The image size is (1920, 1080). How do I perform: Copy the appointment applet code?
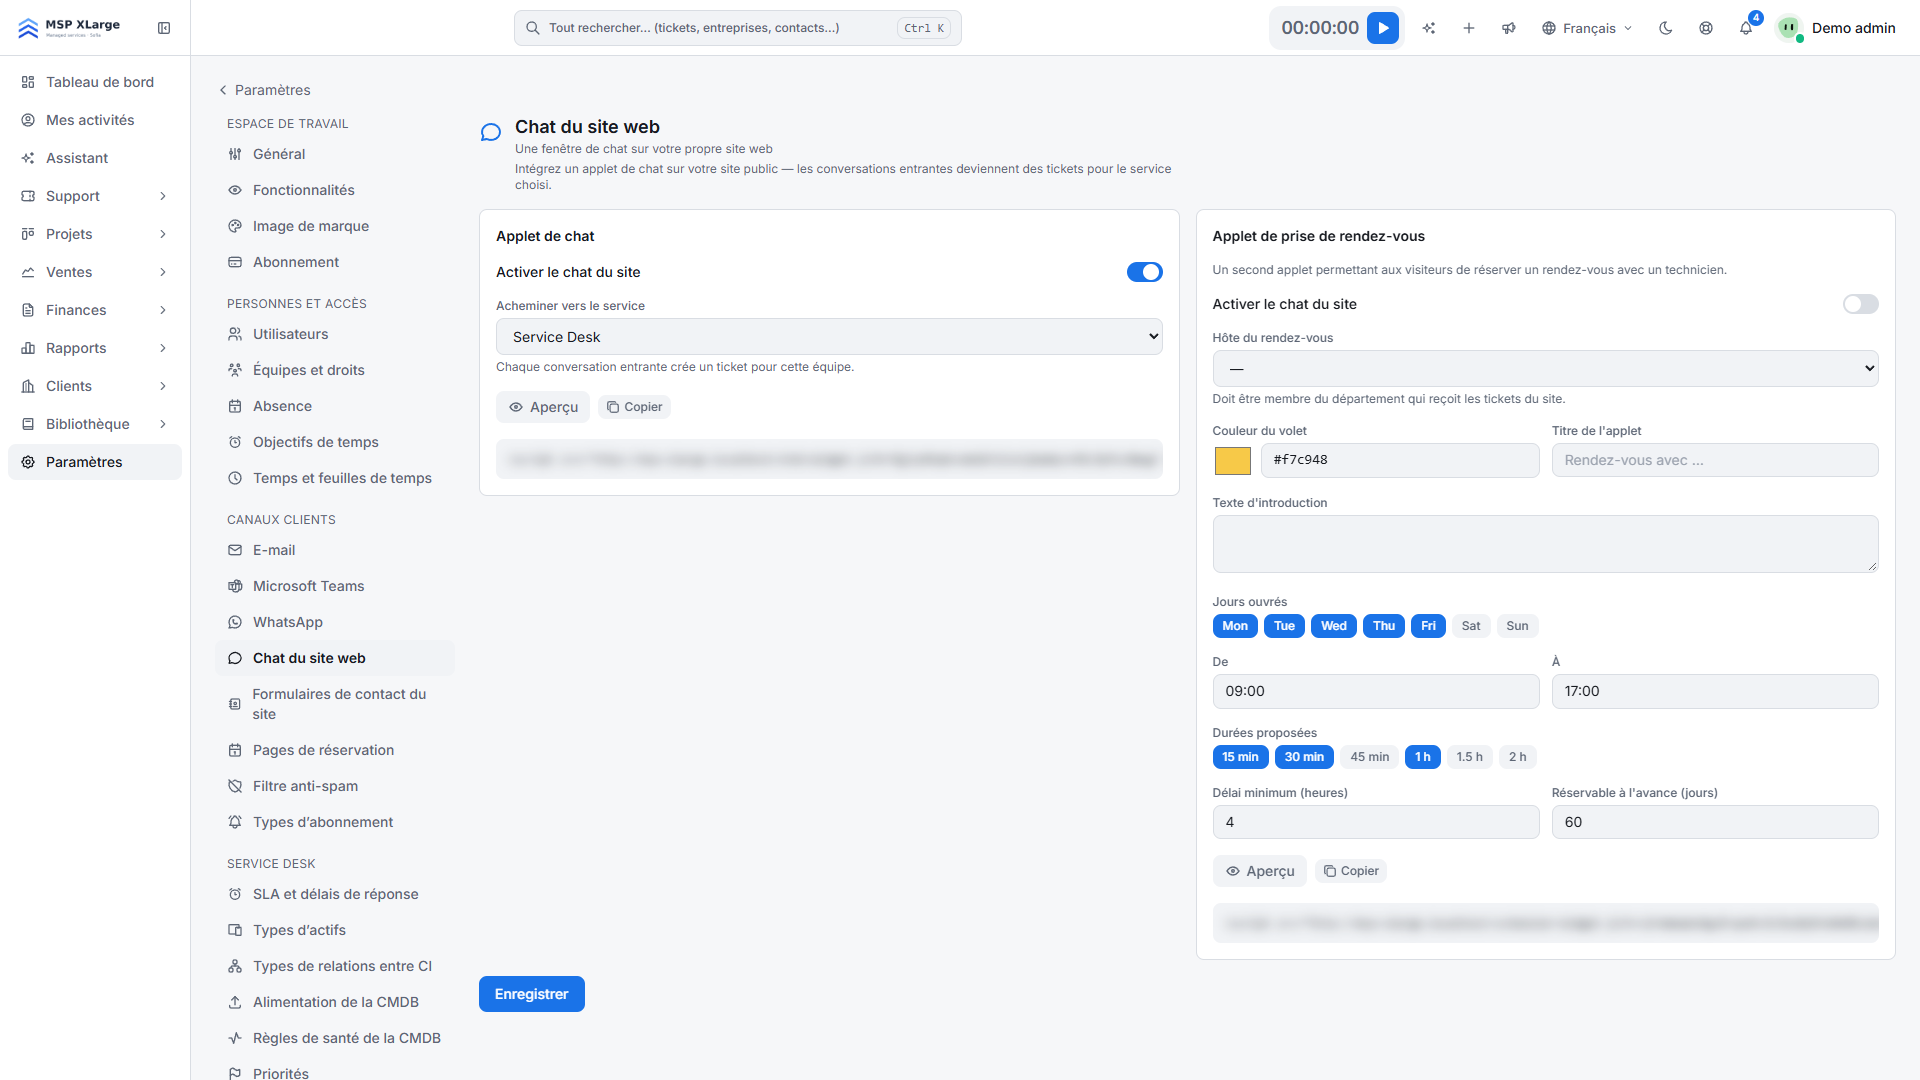tap(1350, 871)
